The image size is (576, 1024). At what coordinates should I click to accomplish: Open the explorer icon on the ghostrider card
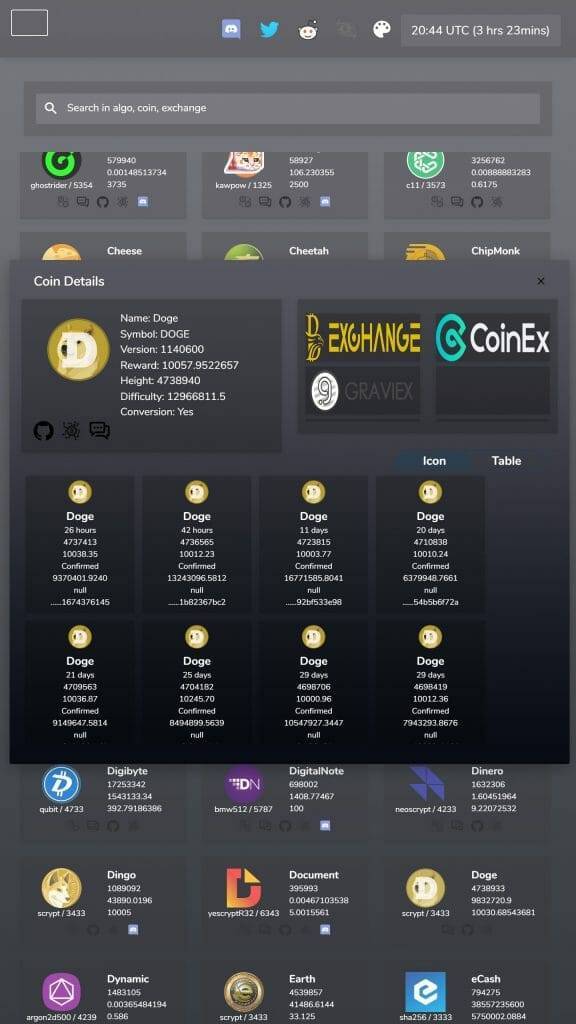pos(122,202)
